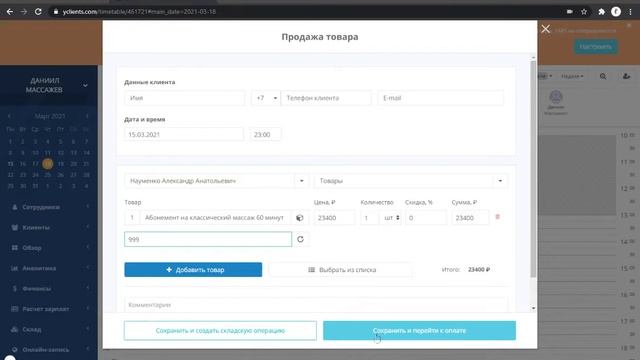This screenshot has width=640, height=360.
Task: Click Сохранить и создать складскую операцию
Action: (220, 330)
